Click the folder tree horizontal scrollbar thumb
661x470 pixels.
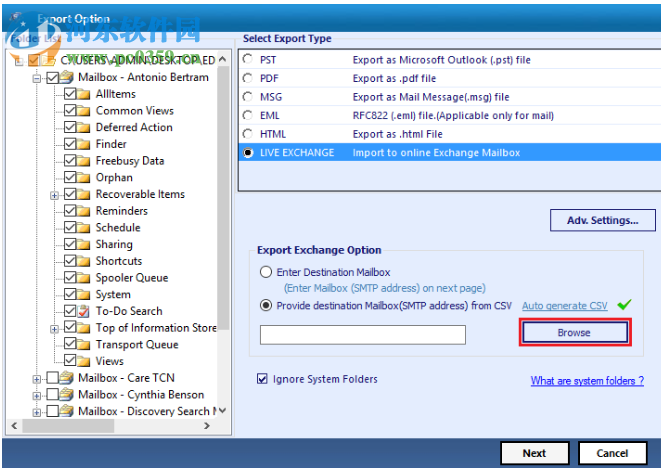pos(68,426)
